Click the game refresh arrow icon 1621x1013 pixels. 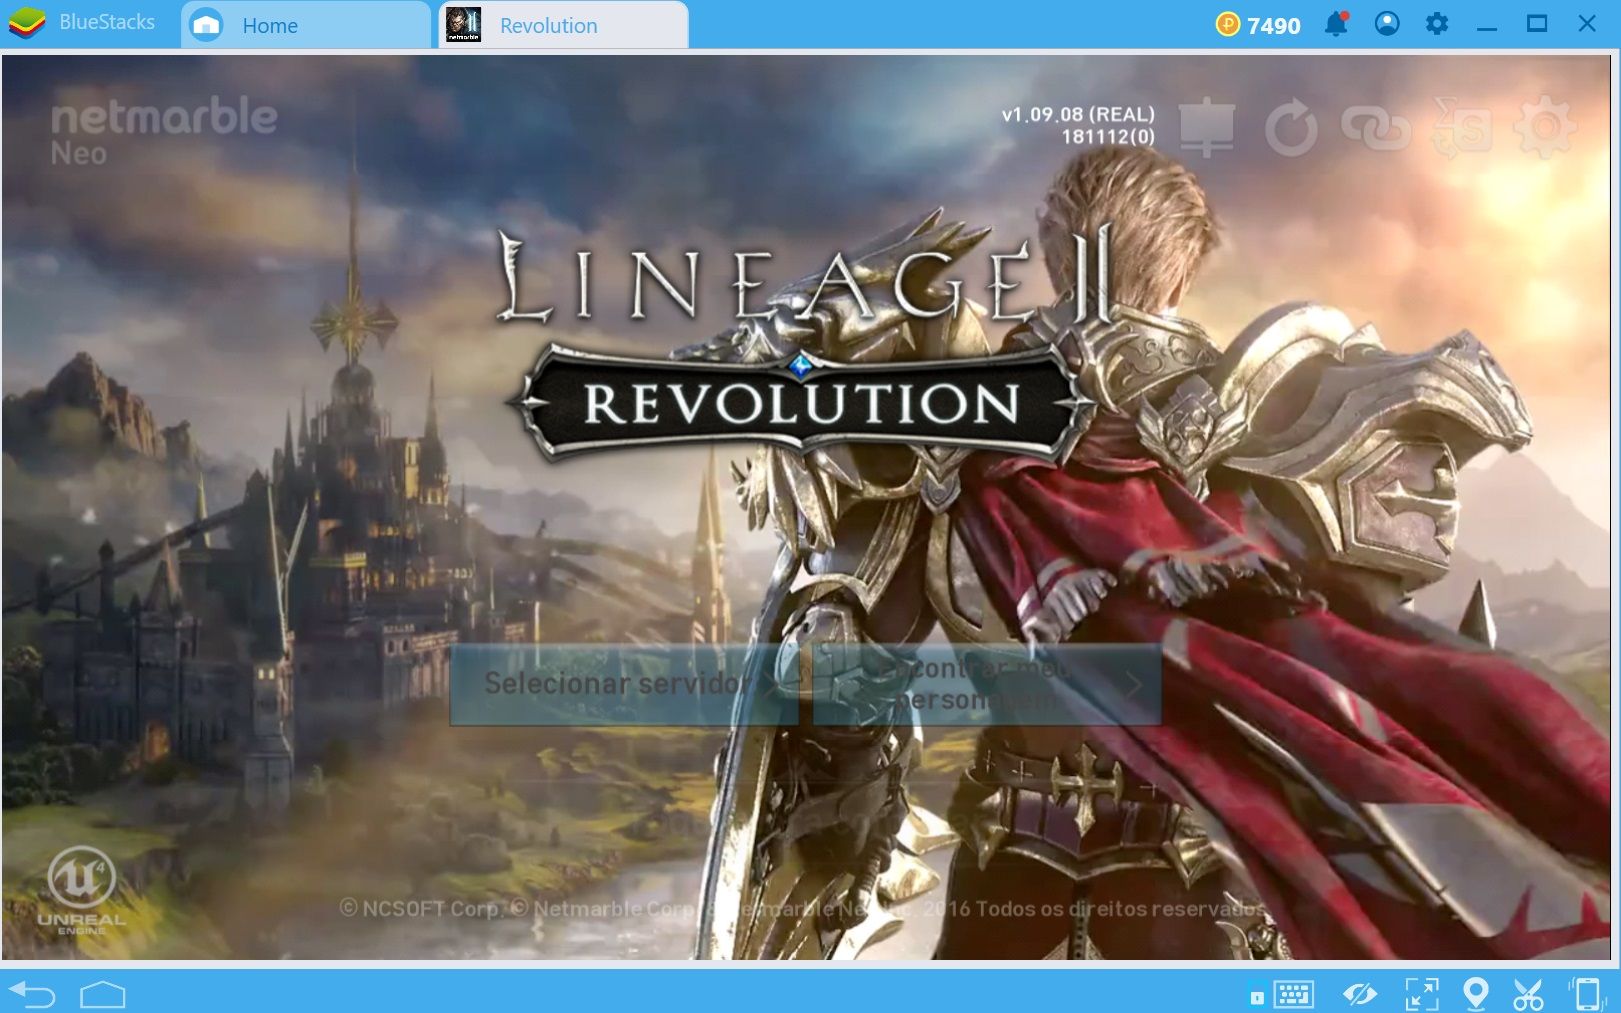[x=1291, y=127]
